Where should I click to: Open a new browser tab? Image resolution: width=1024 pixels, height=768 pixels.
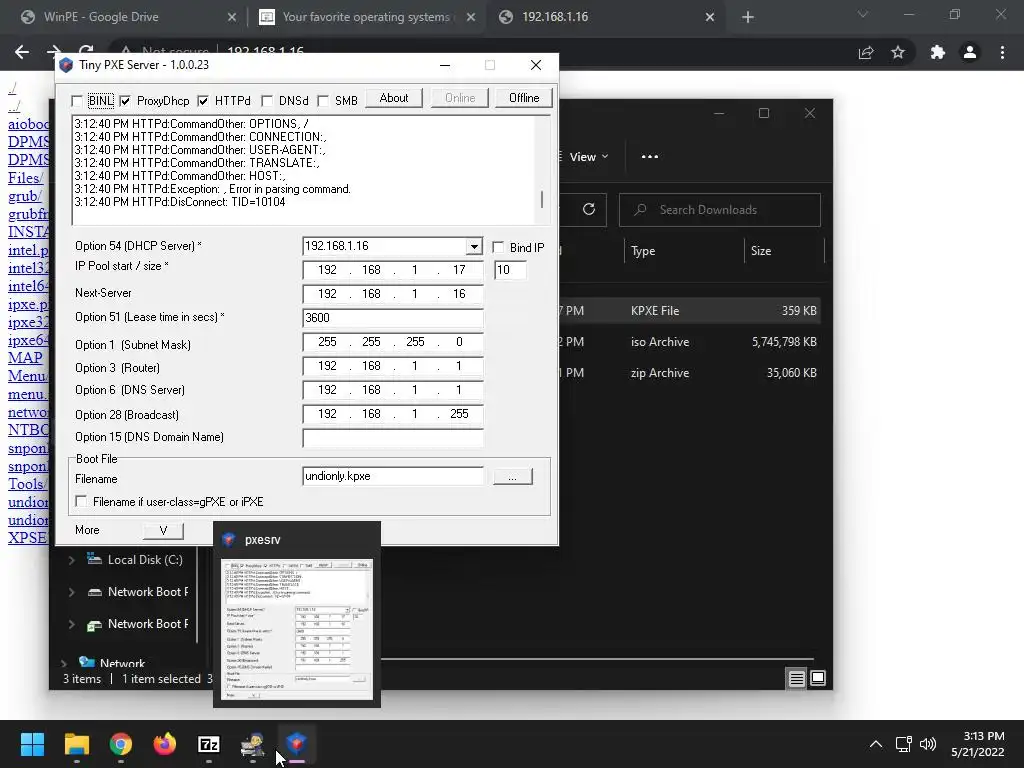coord(748,17)
